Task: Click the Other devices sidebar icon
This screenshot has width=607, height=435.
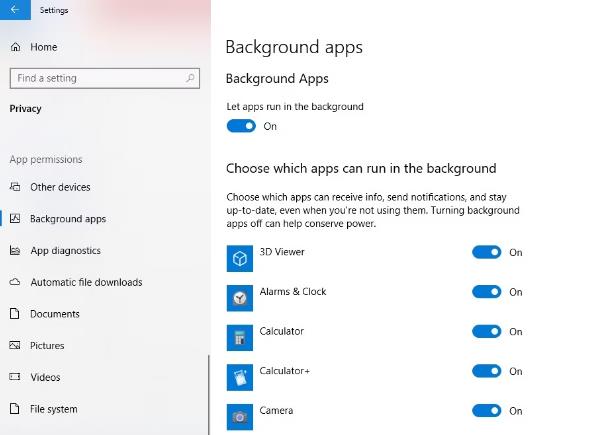Action: point(15,187)
